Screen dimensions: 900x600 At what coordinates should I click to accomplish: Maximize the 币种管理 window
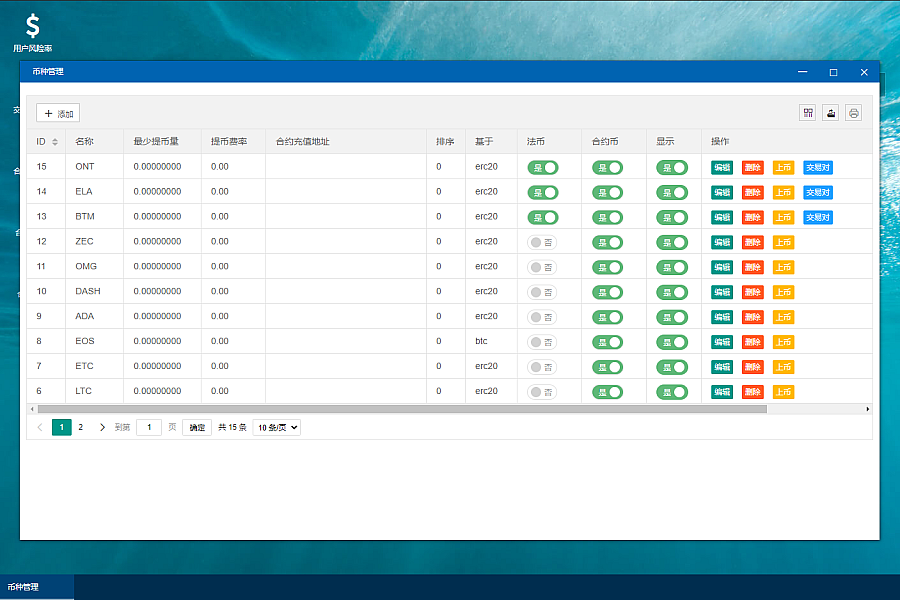pyautogui.click(x=833, y=72)
